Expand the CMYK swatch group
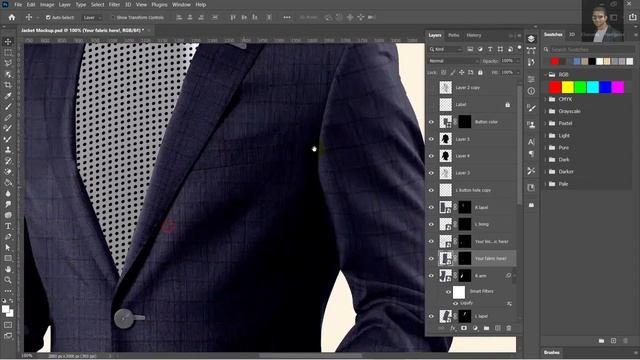 546,99
